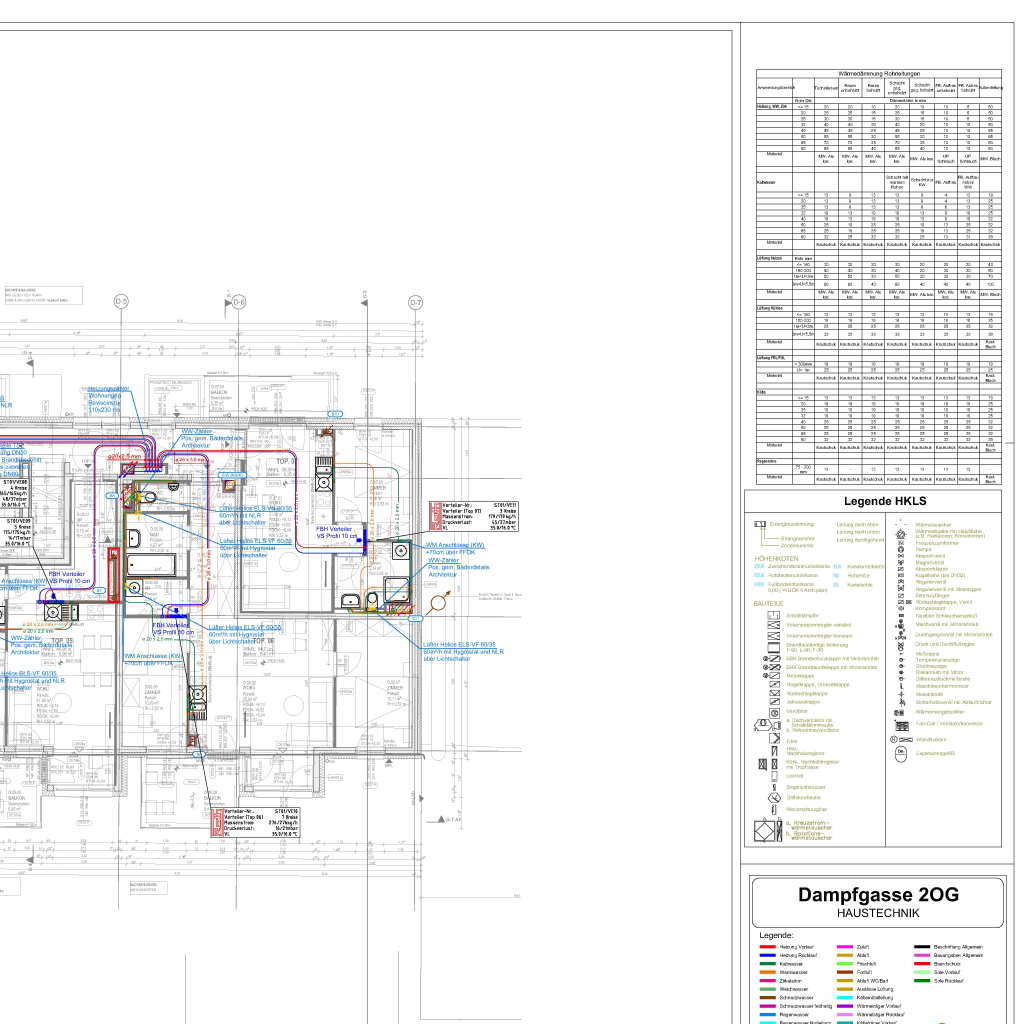The image size is (1024, 1024).
Task: Click the D-7 grid axis marker
Action: coord(416,301)
